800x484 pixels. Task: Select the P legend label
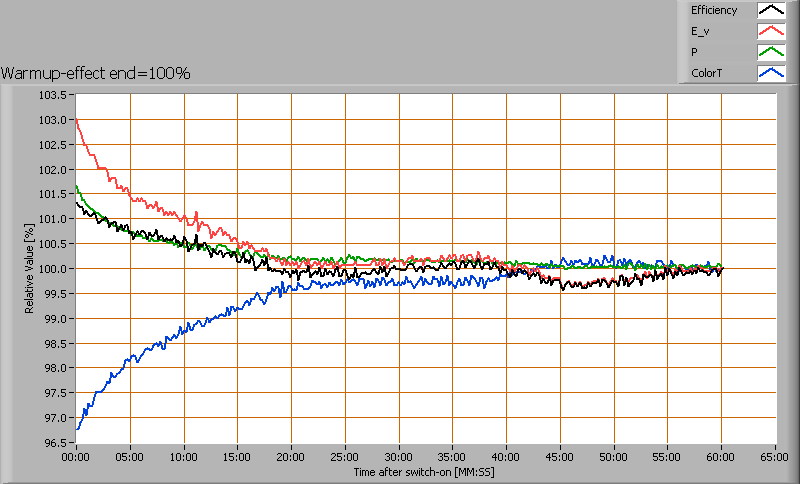pos(694,52)
